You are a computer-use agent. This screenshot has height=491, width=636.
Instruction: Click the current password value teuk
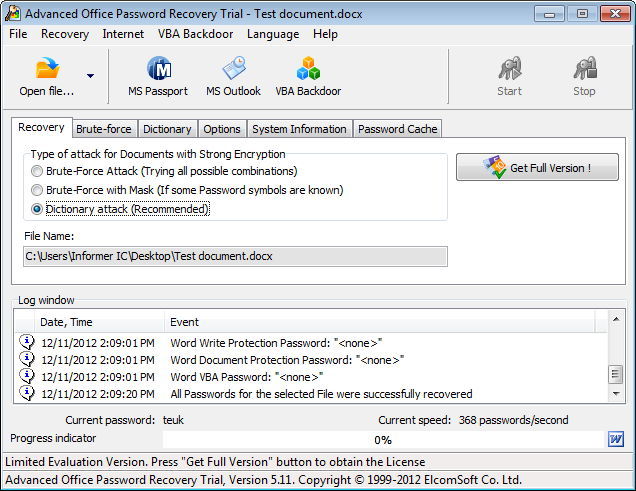coord(173,420)
